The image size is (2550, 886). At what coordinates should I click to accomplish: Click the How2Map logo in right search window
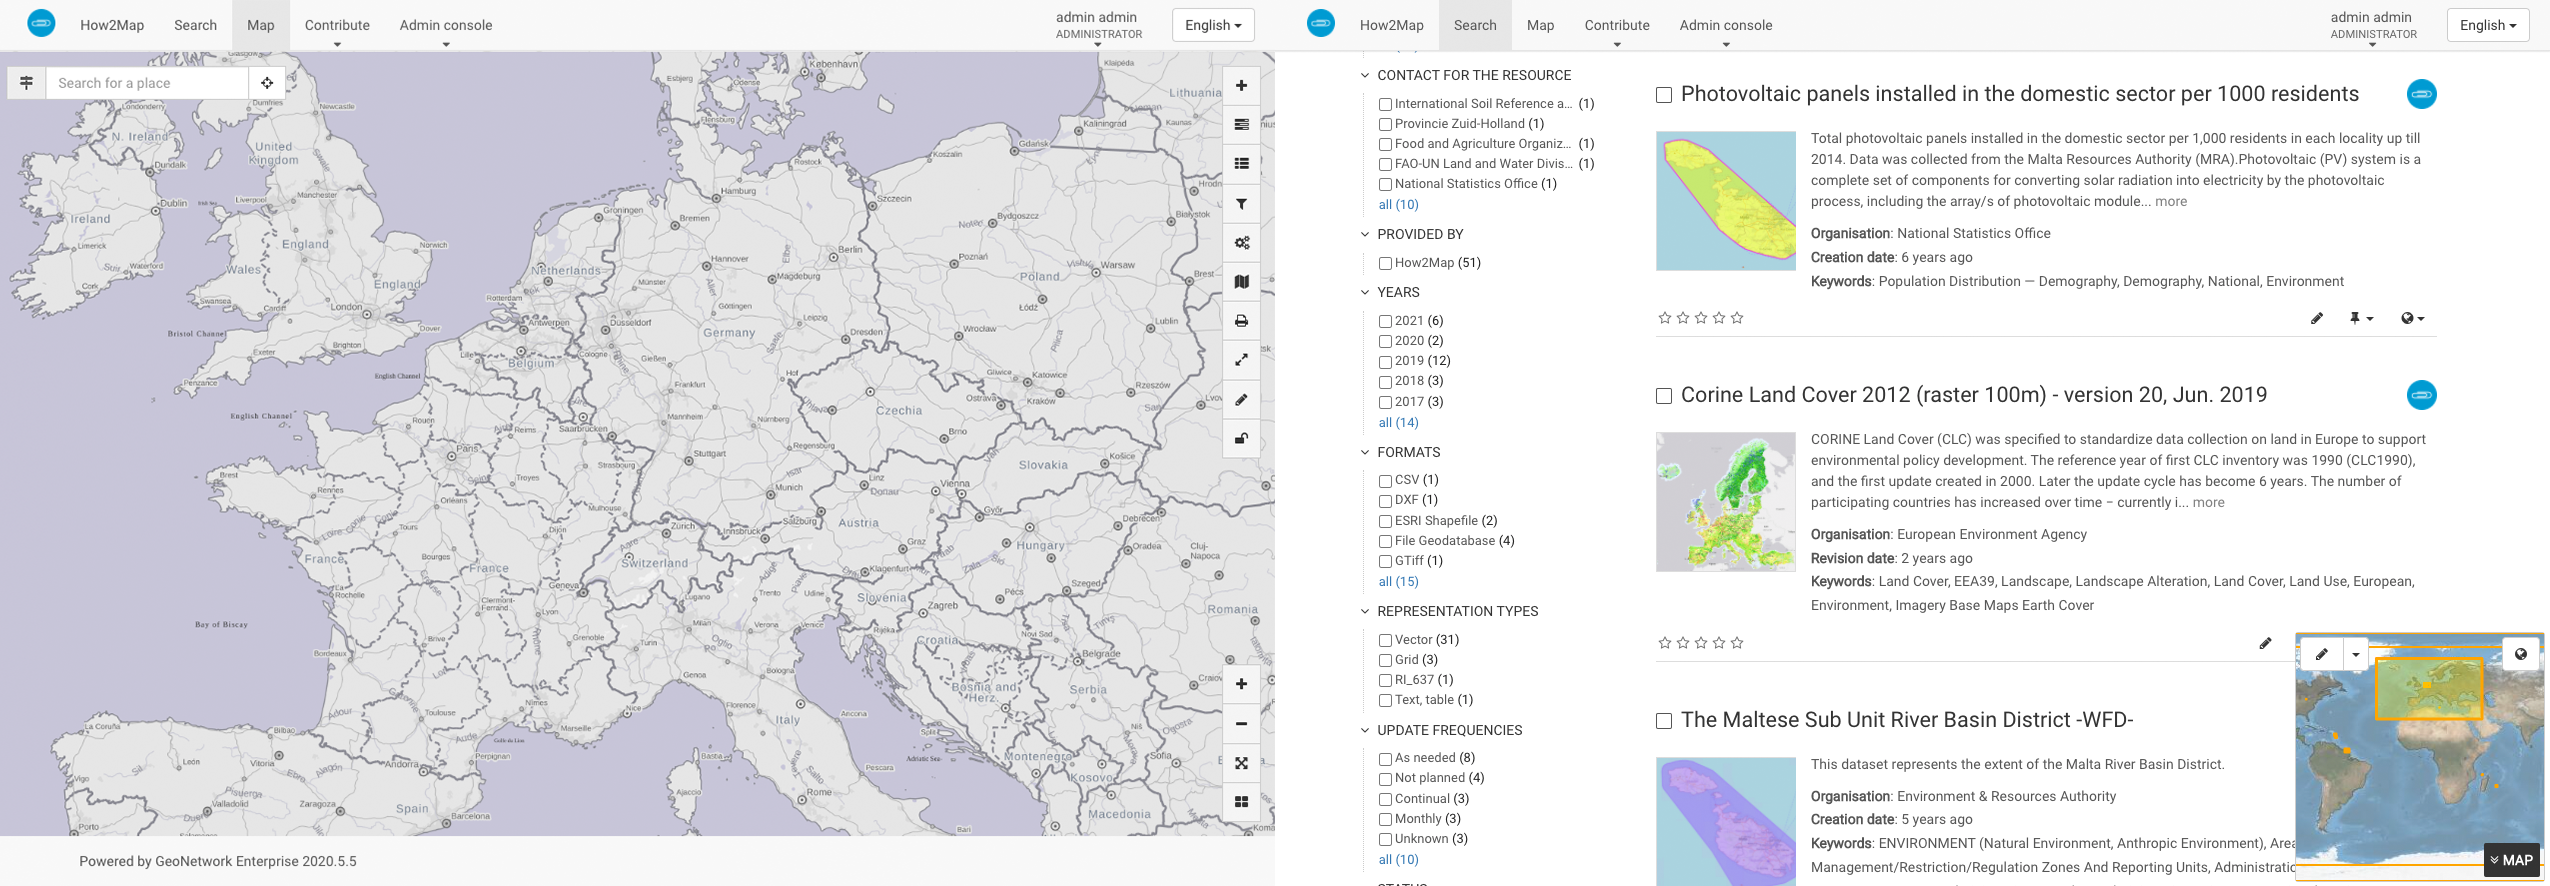1321,23
